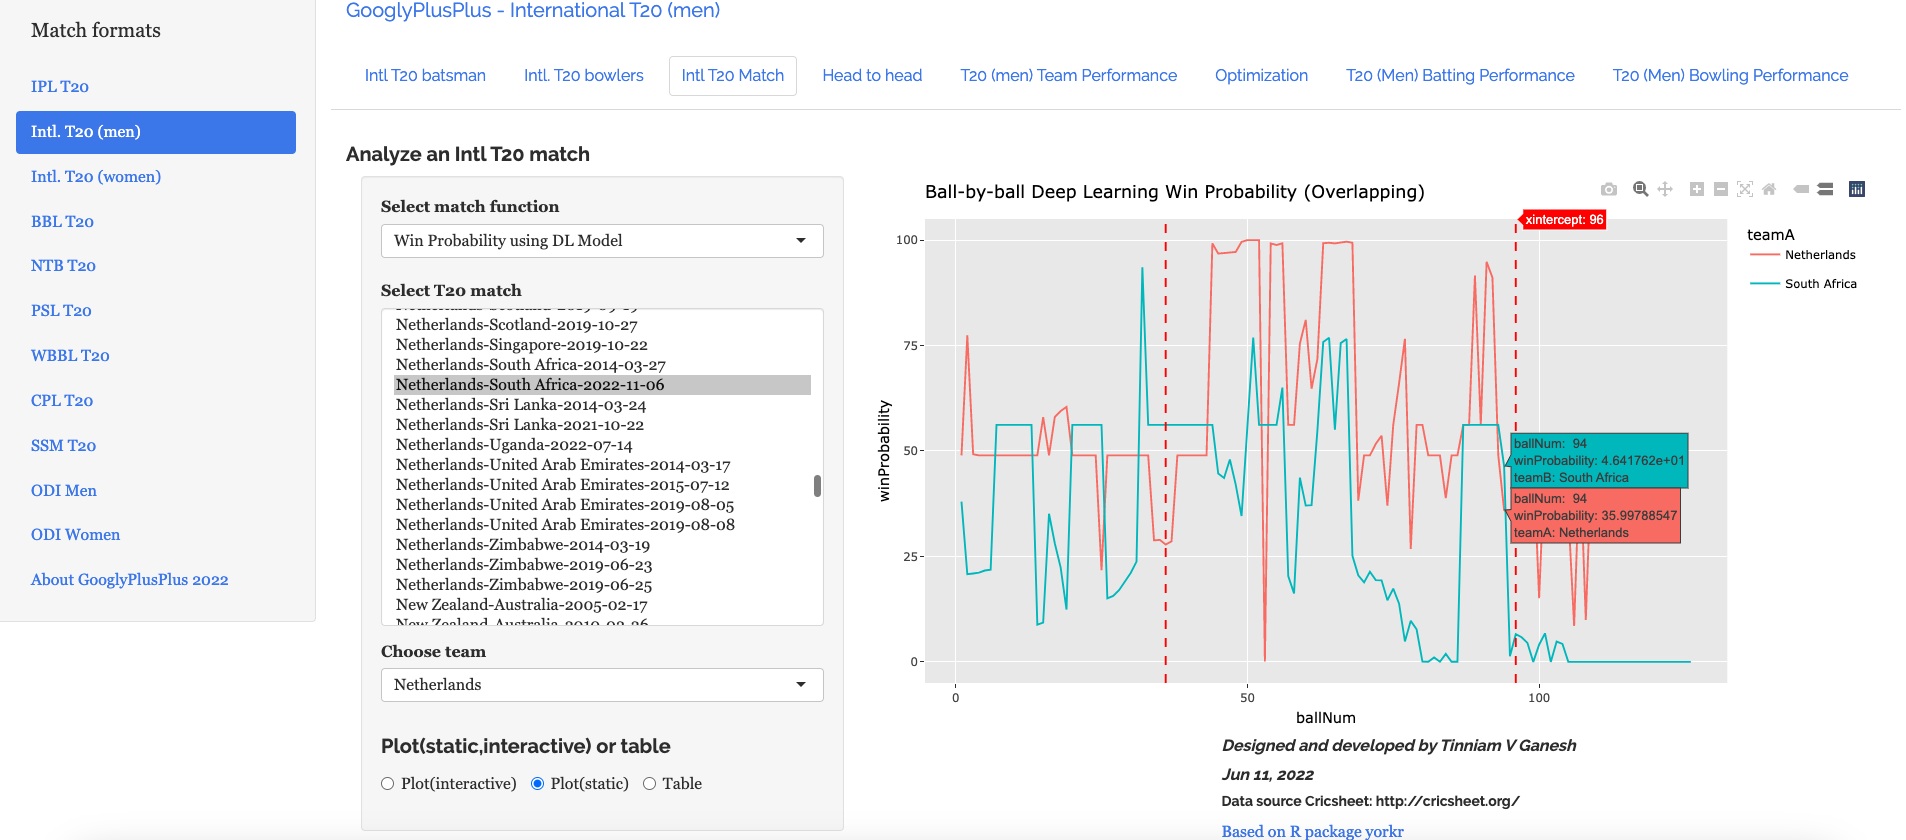
Task: Switch to the Head to head tab
Action: [x=872, y=76]
